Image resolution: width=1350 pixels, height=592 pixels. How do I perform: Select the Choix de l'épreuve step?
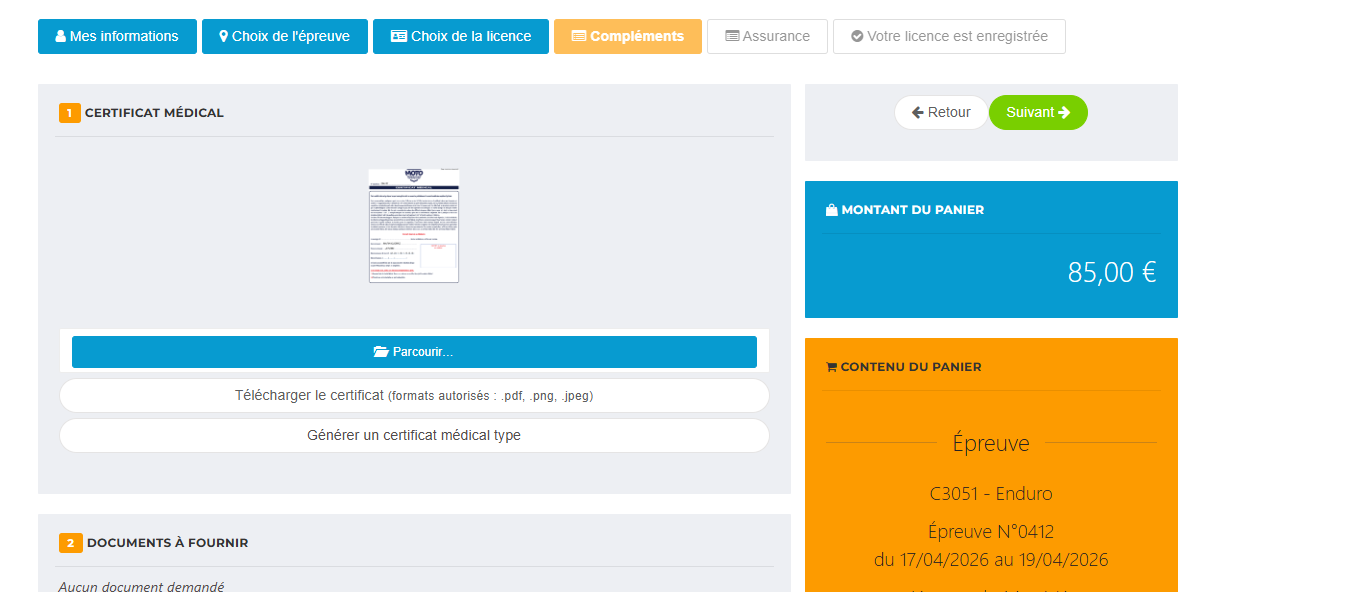[284, 36]
